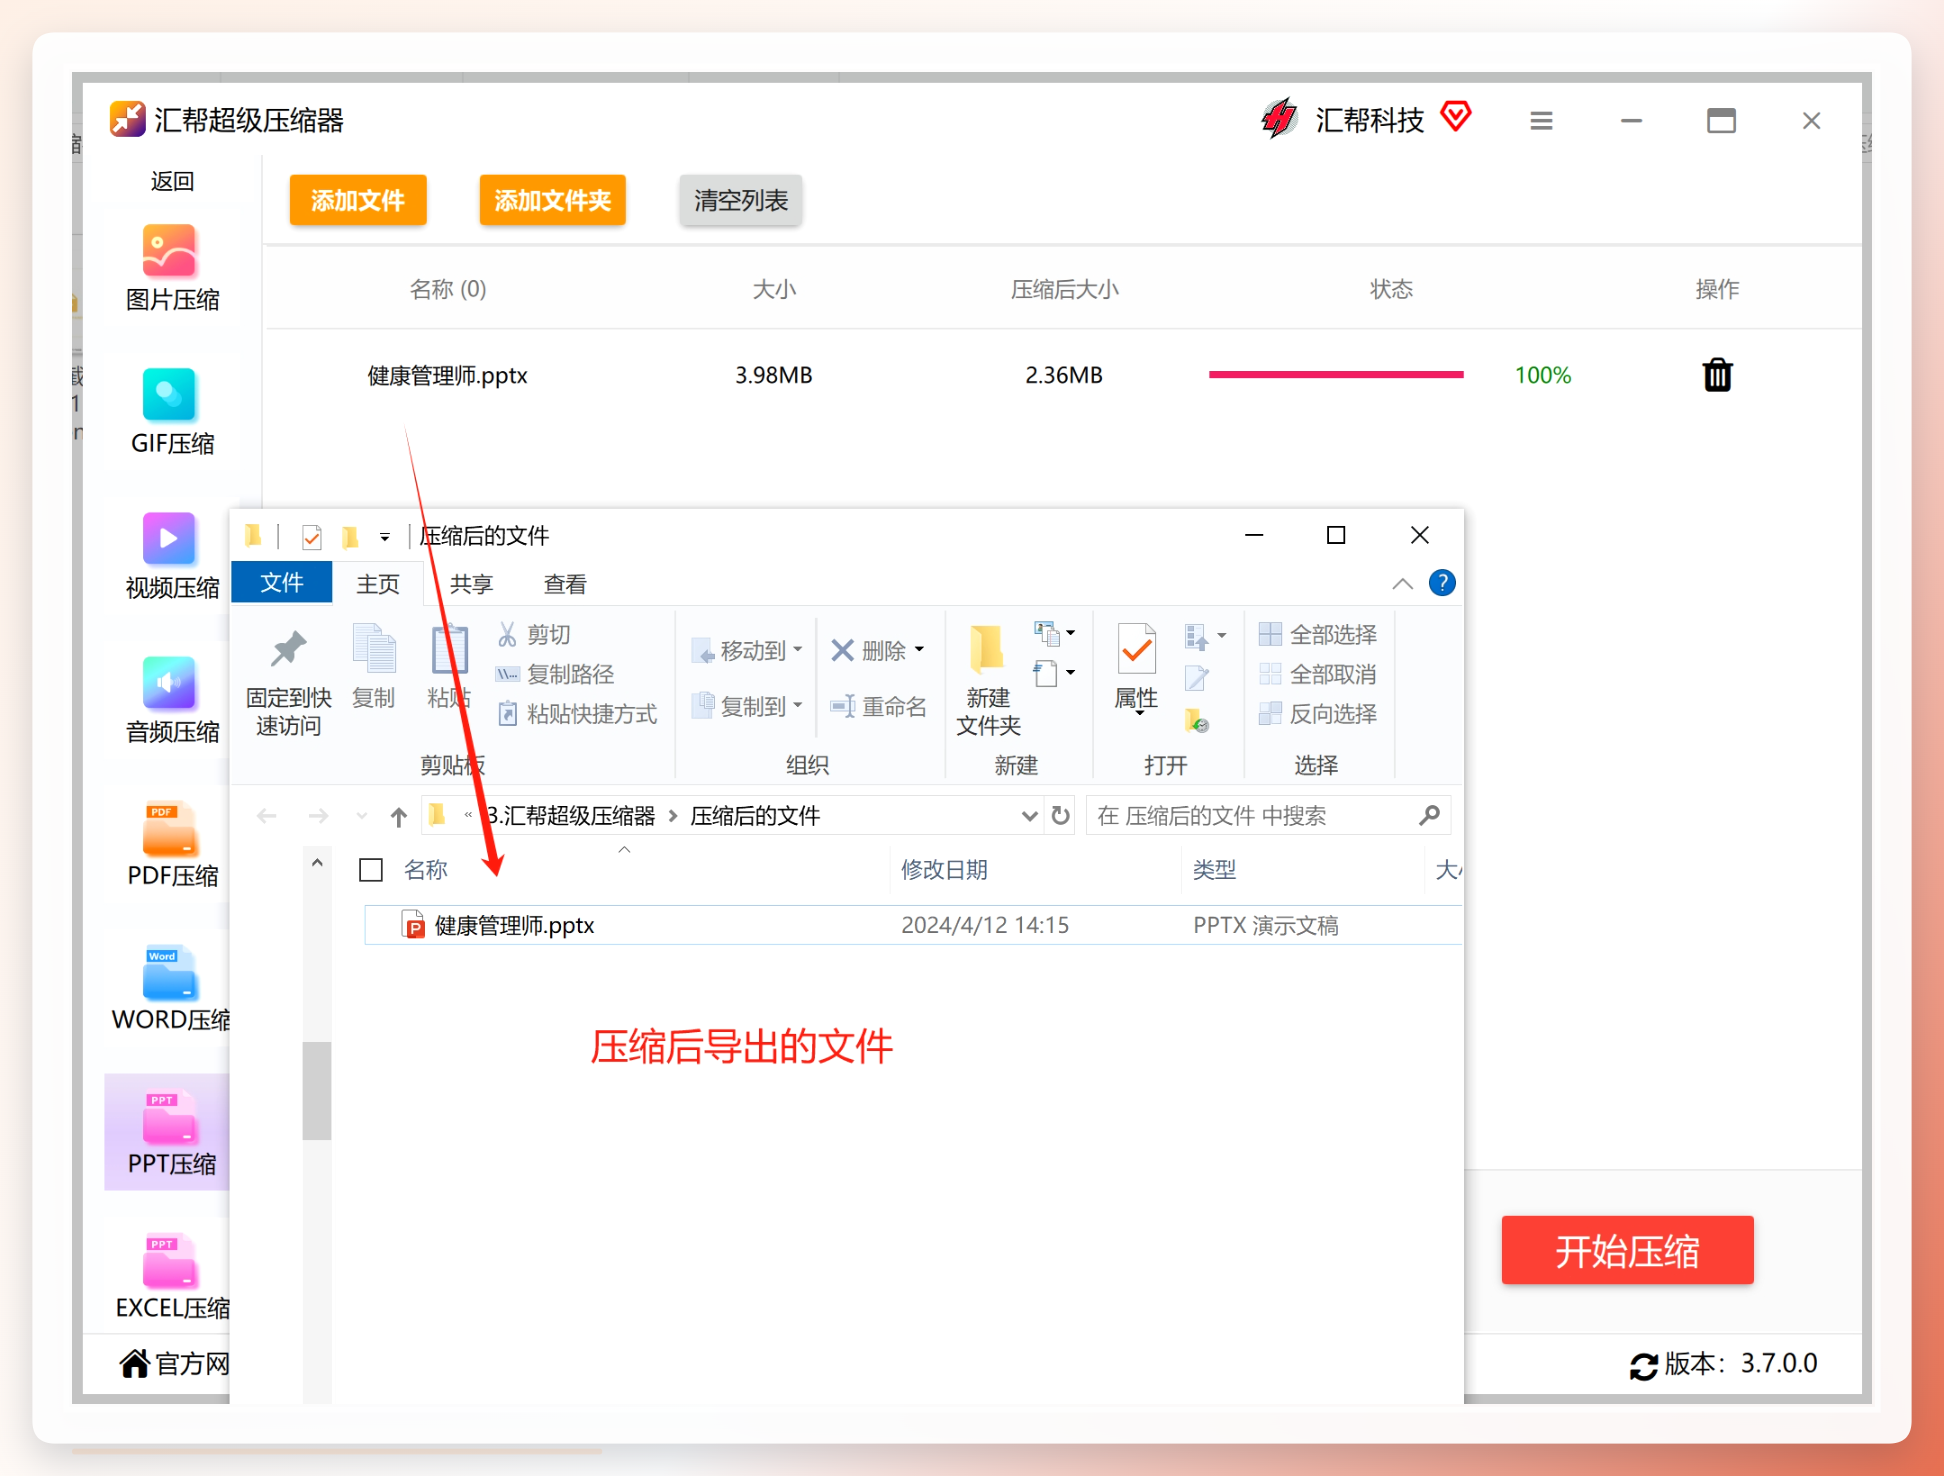Refresh the Explorer address bar

(1061, 816)
